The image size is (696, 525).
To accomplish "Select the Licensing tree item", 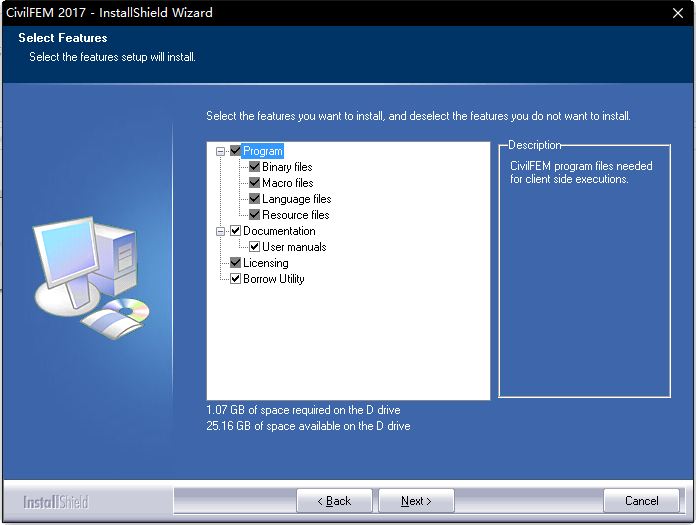I will [x=265, y=263].
